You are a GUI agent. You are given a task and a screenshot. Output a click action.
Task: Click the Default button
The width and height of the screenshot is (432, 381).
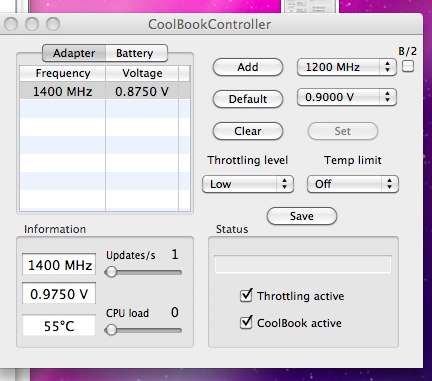tap(248, 99)
